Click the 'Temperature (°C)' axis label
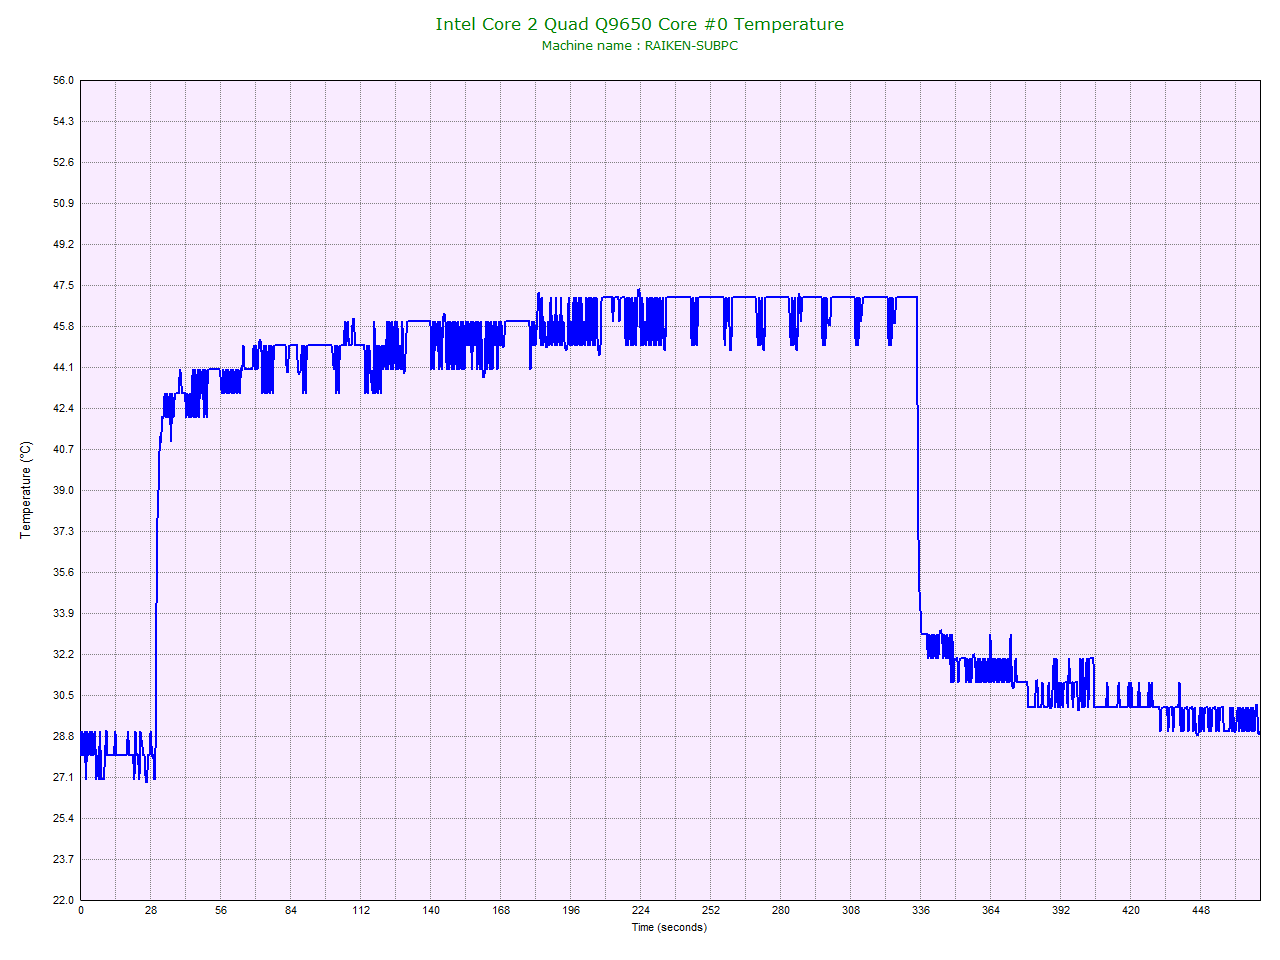Image resolution: width=1280 pixels, height=960 pixels. click(26, 490)
